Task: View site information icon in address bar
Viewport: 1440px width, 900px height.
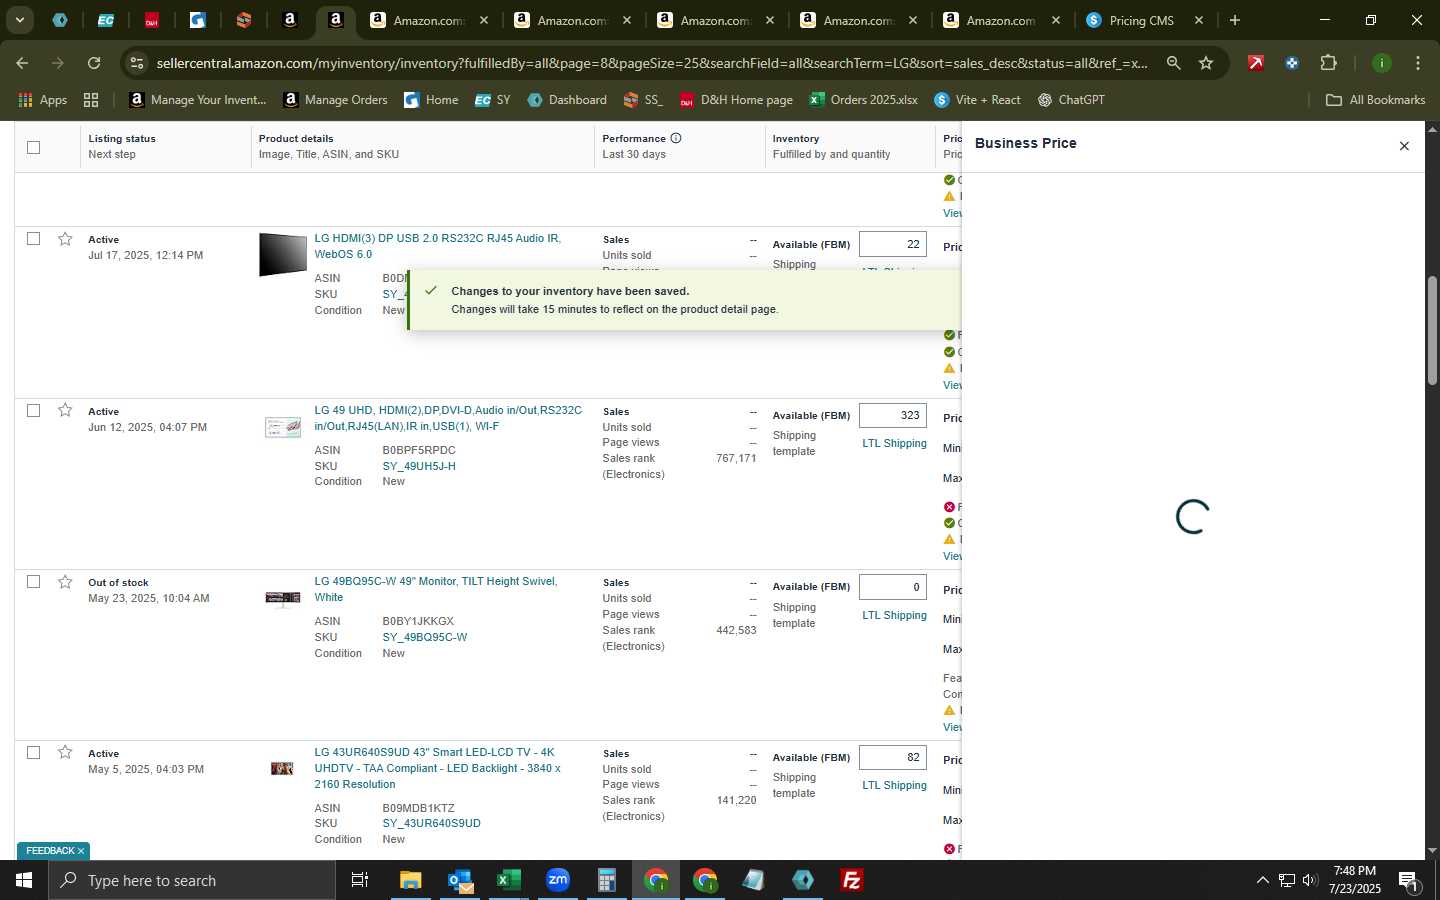Action: (x=137, y=63)
